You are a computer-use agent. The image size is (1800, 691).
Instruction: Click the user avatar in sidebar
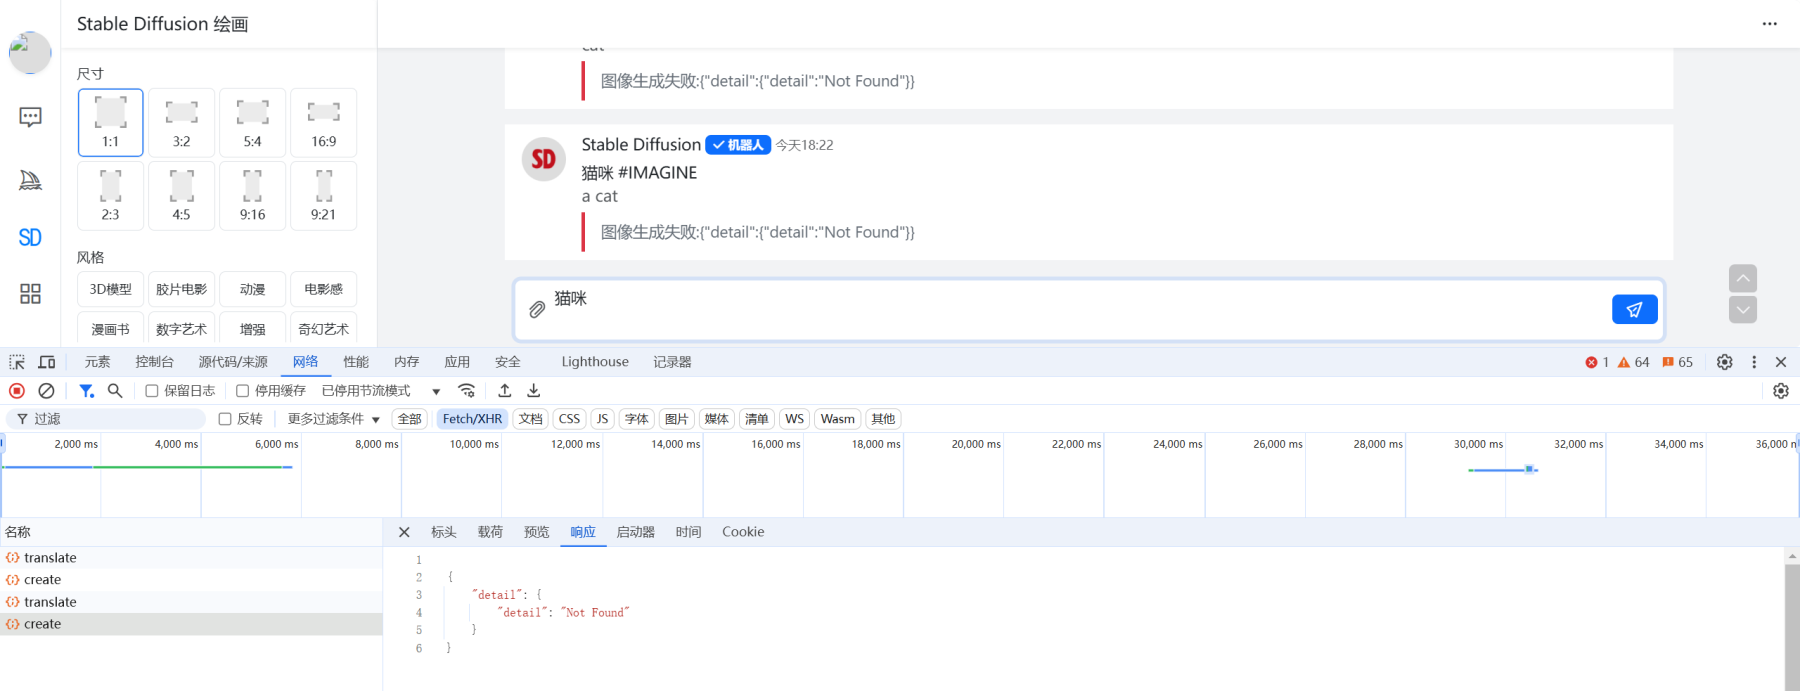pos(30,53)
